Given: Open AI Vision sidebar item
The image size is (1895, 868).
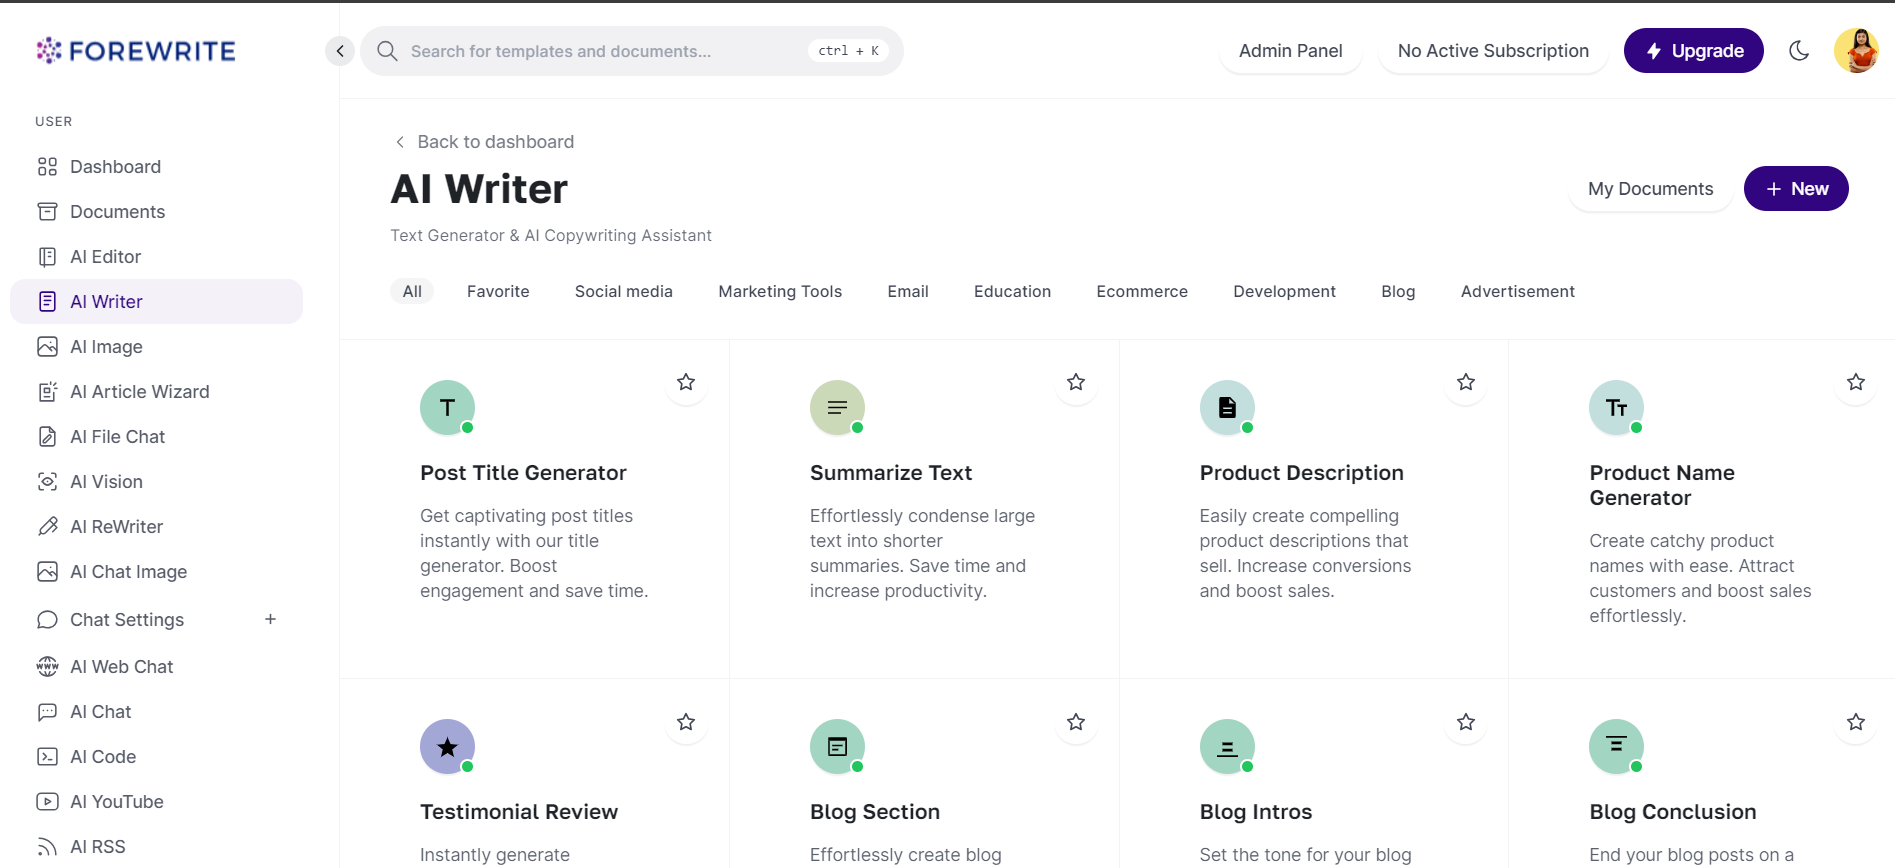Looking at the screenshot, I should coord(156,482).
